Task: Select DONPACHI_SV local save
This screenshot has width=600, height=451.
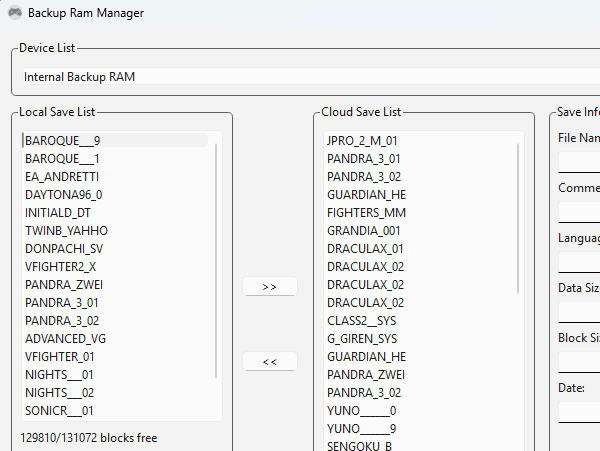Action: (115, 248)
